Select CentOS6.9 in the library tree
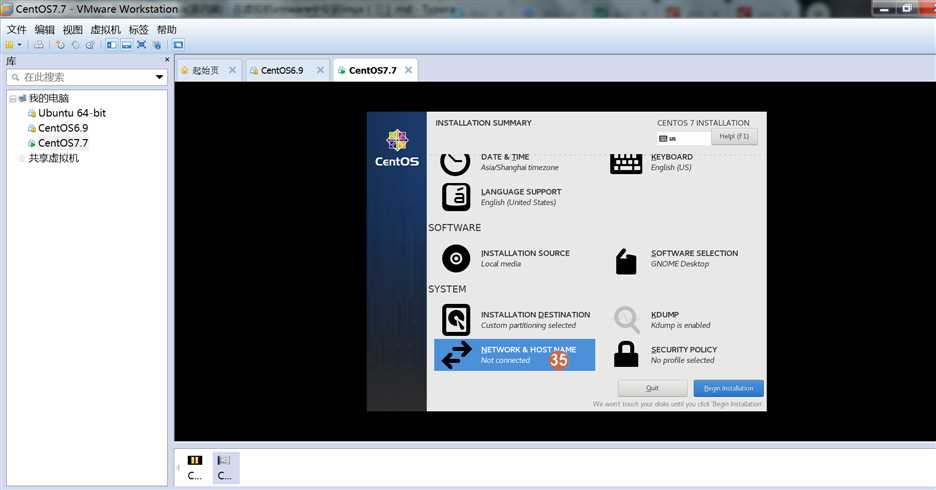Viewport: 936px width, 490px height. point(63,128)
